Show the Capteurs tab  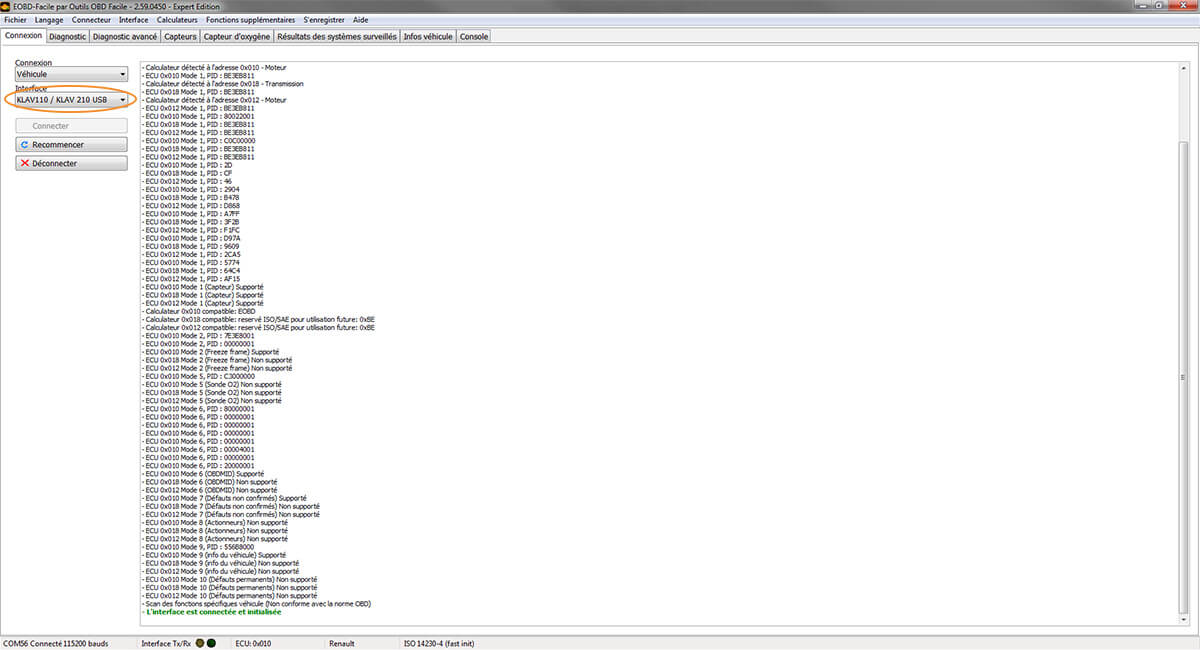click(x=181, y=37)
